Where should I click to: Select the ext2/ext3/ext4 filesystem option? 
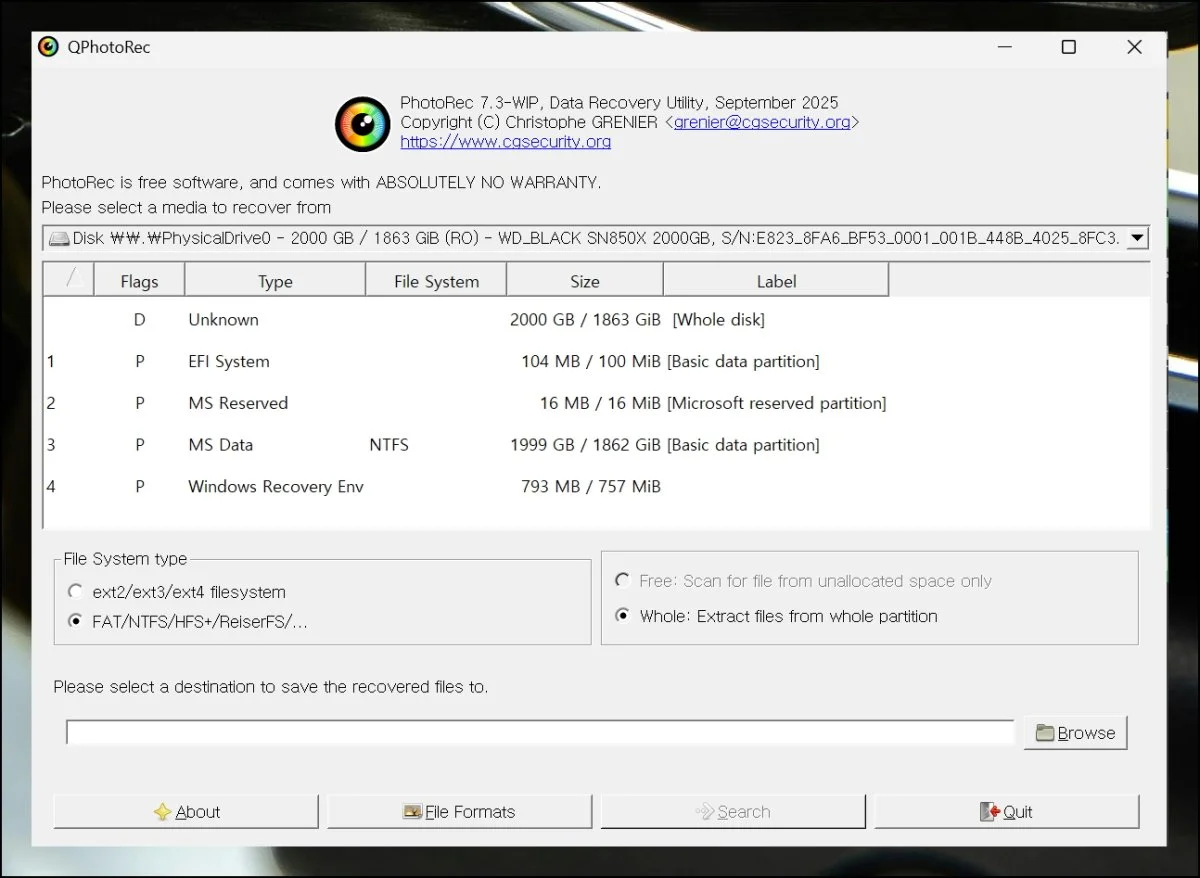[x=75, y=592]
